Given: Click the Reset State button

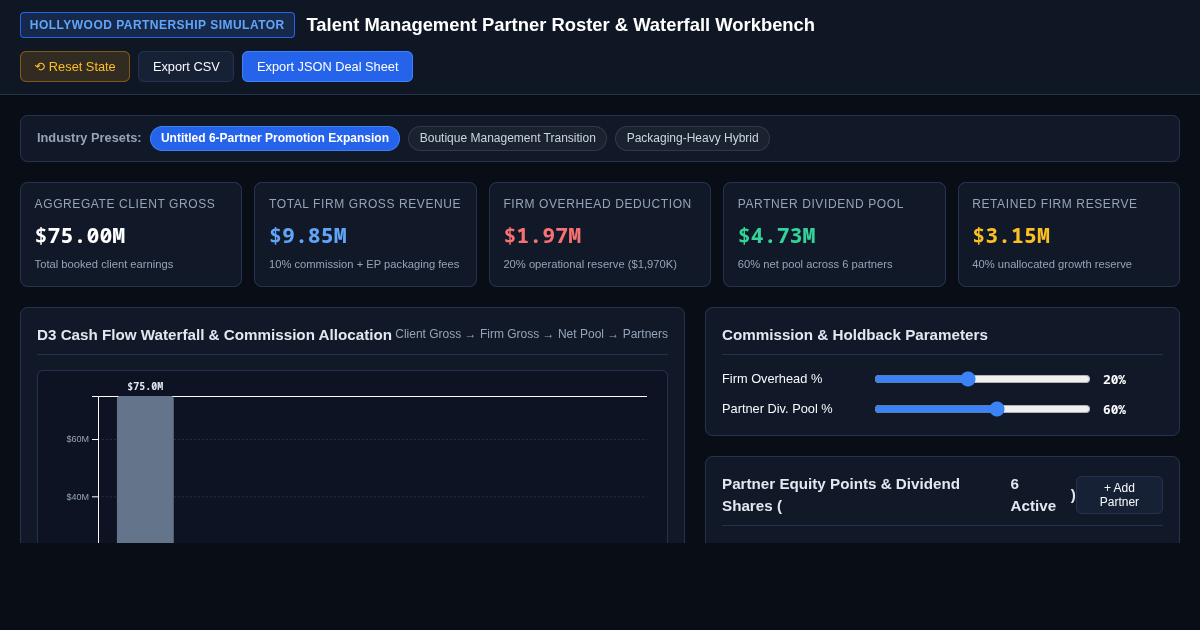Looking at the screenshot, I should click(x=75, y=67).
